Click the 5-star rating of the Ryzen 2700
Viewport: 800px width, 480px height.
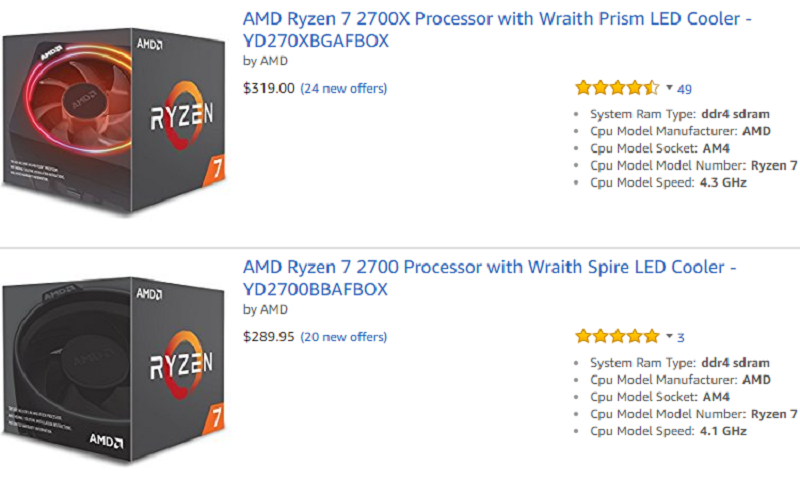click(x=617, y=337)
